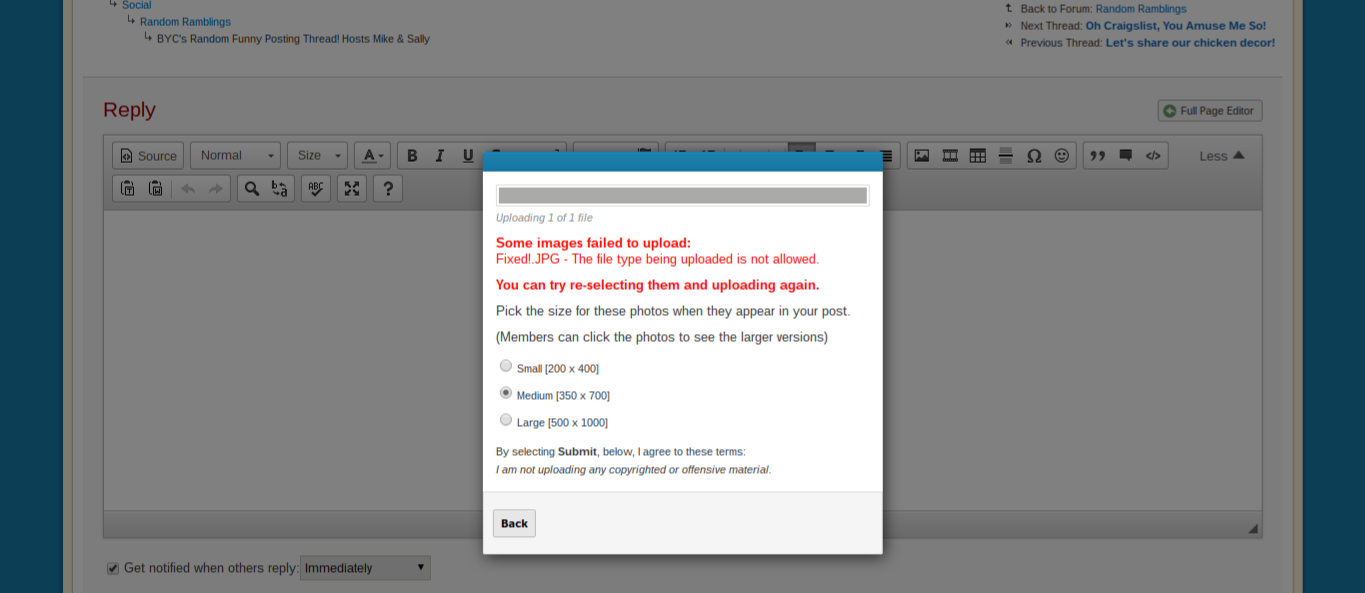The width and height of the screenshot is (1365, 593).
Task: Collapse the toolbar with the Less toggle
Action: (x=1222, y=156)
